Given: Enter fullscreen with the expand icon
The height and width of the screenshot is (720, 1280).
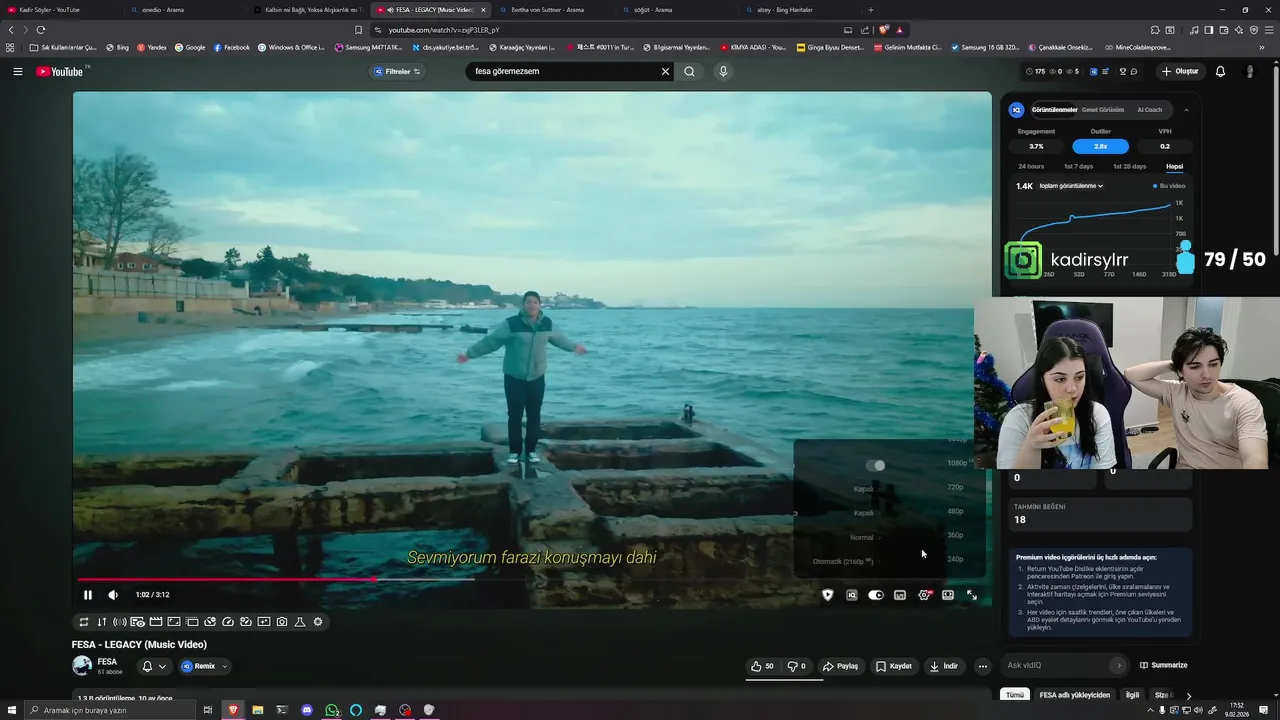Looking at the screenshot, I should click(972, 595).
